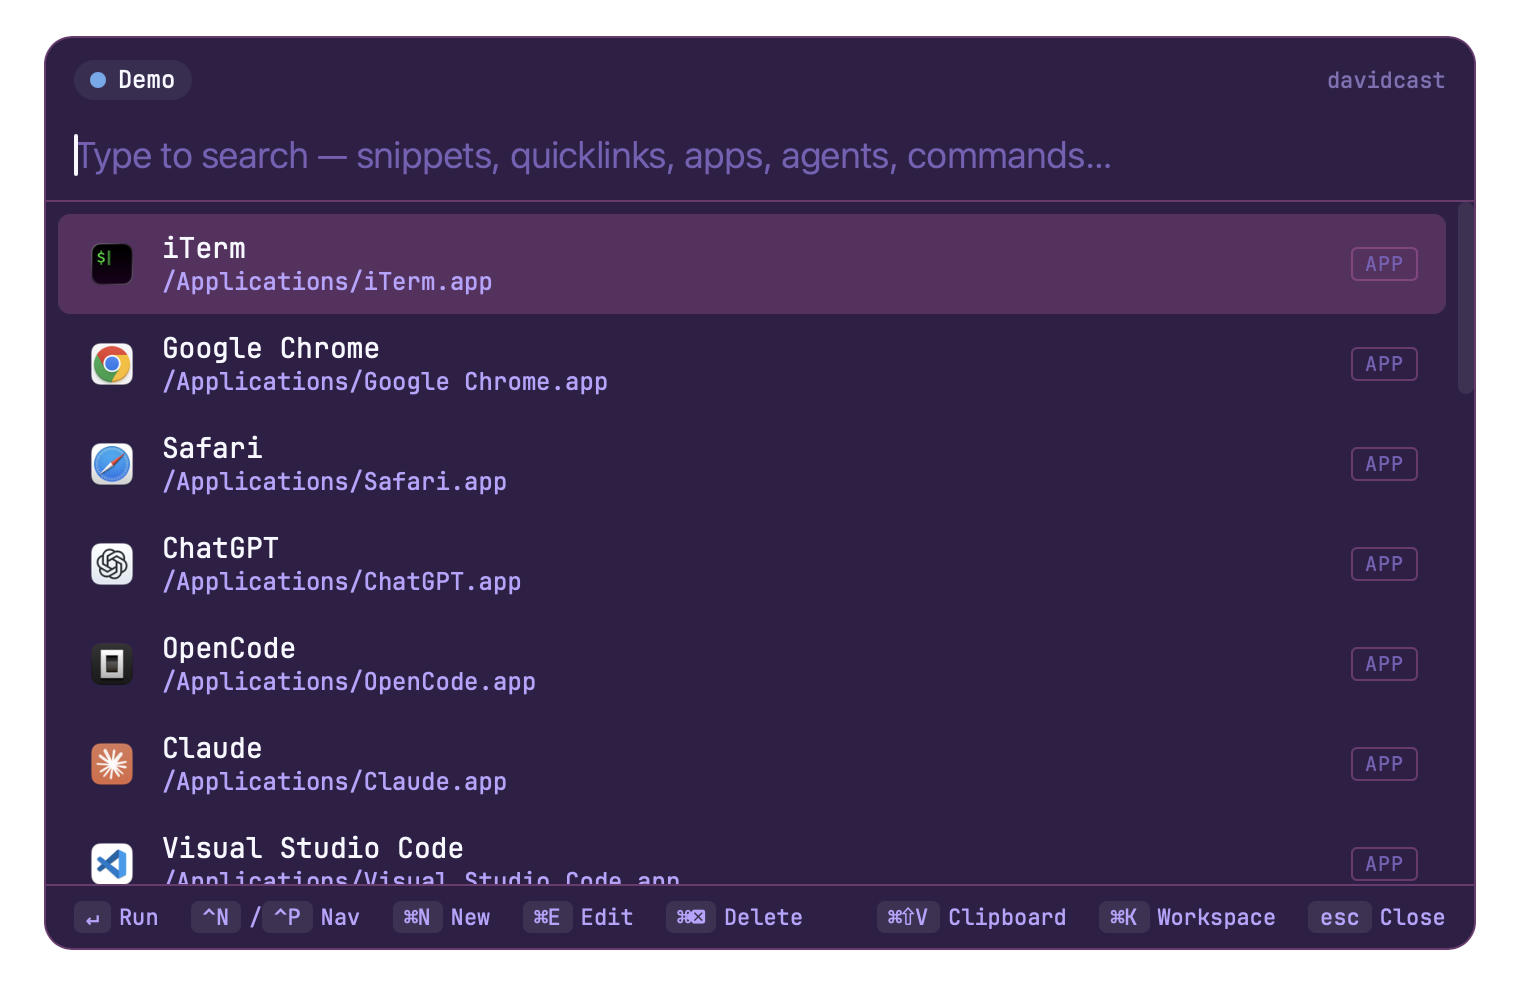Click the return key Run icon
This screenshot has height=1002, width=1520.
coord(92,918)
